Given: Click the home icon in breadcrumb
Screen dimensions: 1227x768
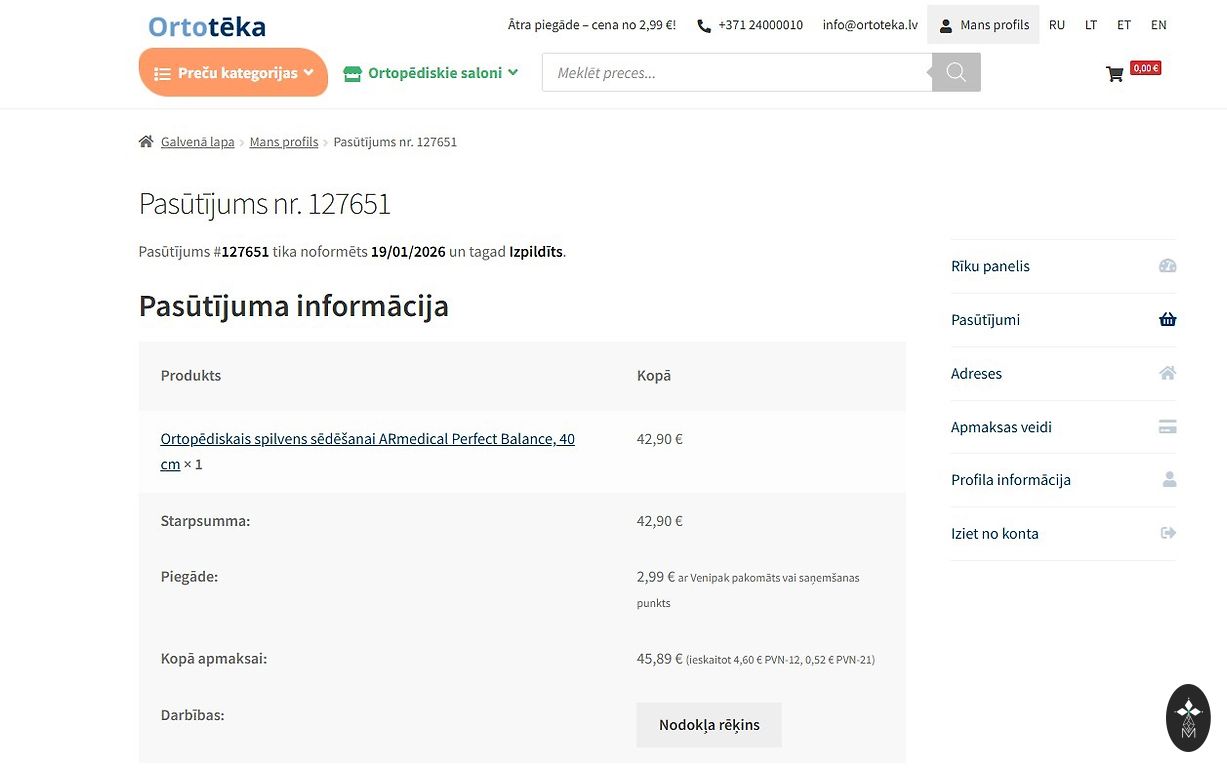Looking at the screenshot, I should (146, 142).
